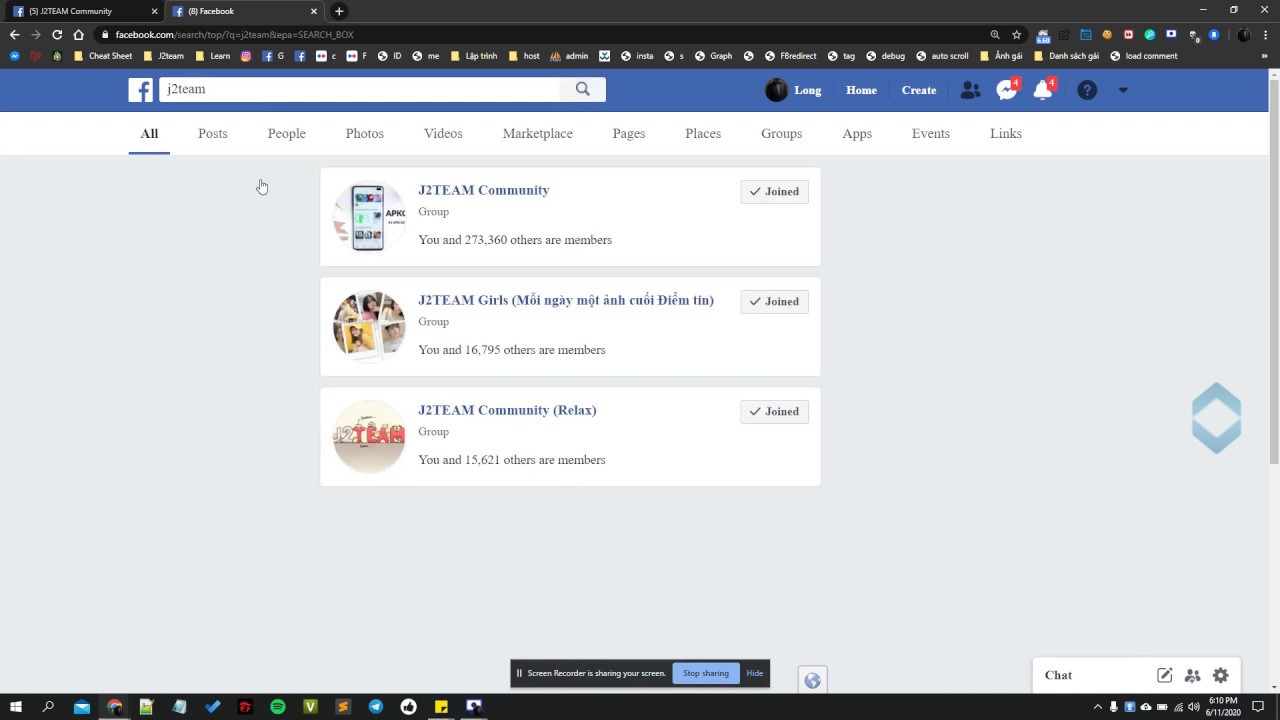Open Long's profile
1280x720 pixels.
click(794, 90)
